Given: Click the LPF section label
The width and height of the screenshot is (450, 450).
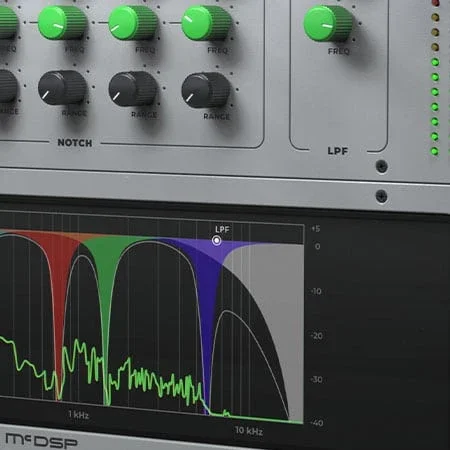Looking at the screenshot, I should tap(338, 151).
